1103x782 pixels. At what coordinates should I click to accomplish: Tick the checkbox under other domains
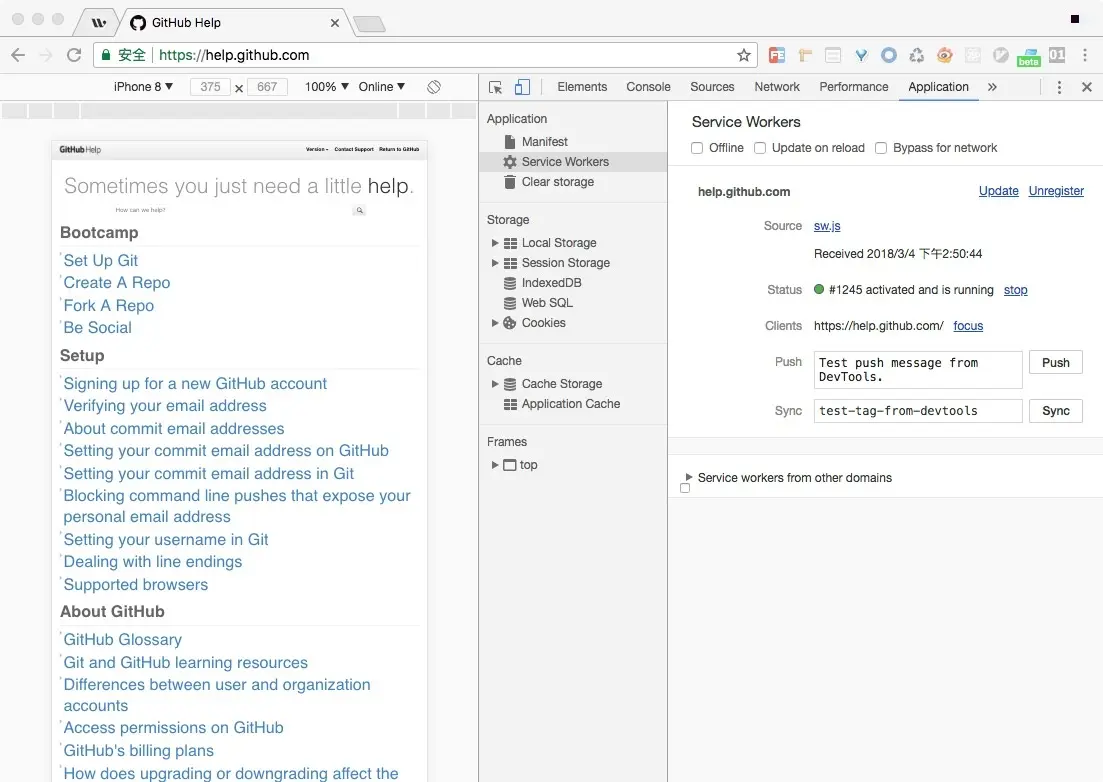click(685, 488)
